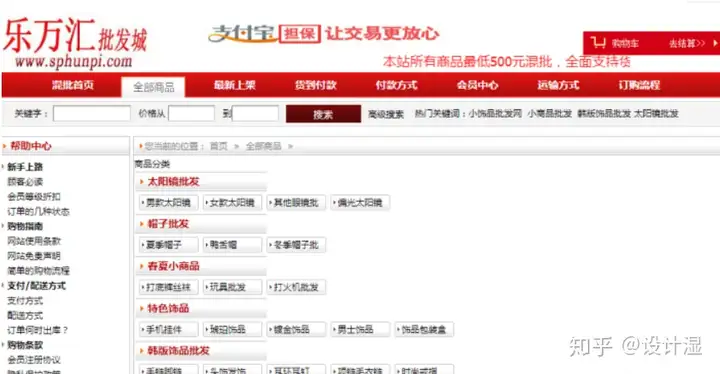
Task: Focus the 价格从 minimum price field
Action: [191, 113]
